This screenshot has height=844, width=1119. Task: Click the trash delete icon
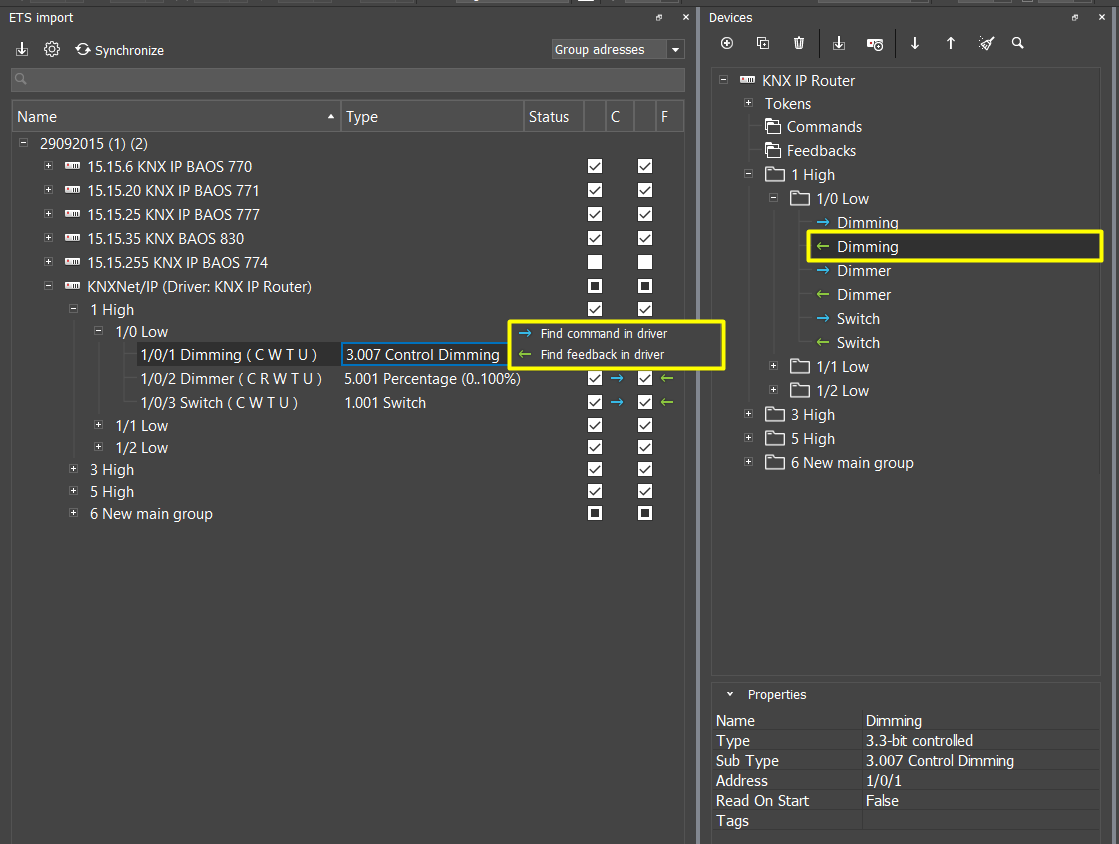click(799, 43)
